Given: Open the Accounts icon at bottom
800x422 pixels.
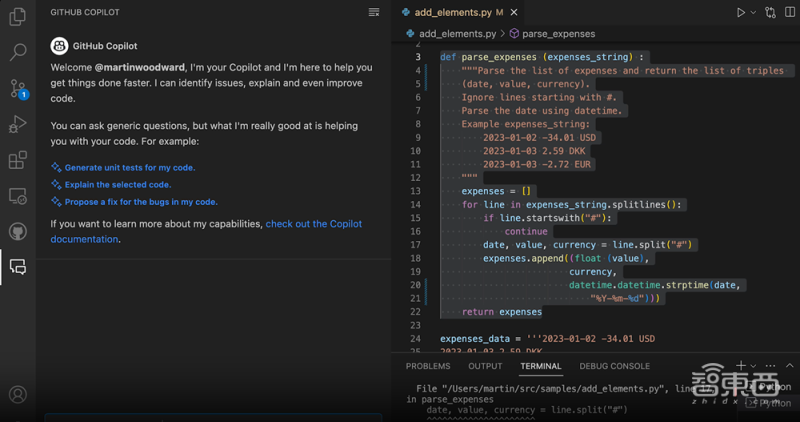Looking at the screenshot, I should (17, 395).
